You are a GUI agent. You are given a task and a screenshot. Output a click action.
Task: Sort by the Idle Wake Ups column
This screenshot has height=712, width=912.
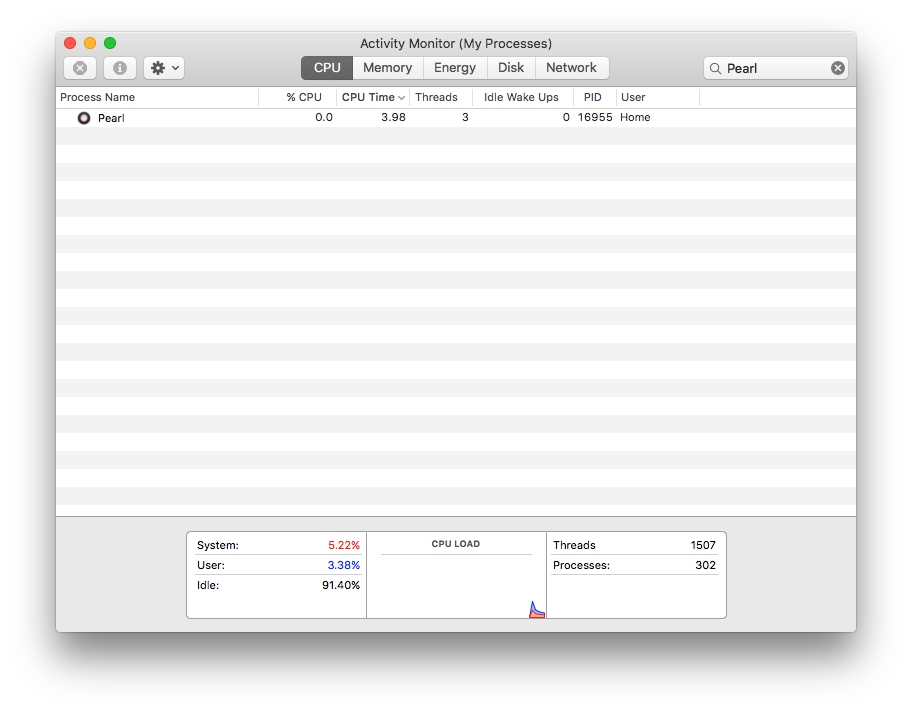tap(523, 97)
